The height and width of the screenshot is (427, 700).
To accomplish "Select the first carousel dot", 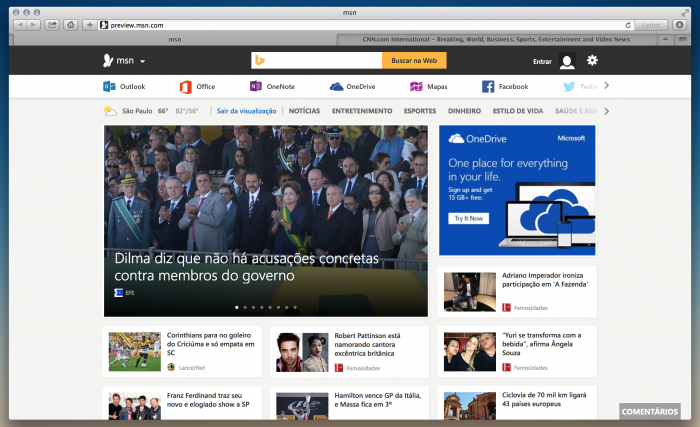I will [x=237, y=307].
